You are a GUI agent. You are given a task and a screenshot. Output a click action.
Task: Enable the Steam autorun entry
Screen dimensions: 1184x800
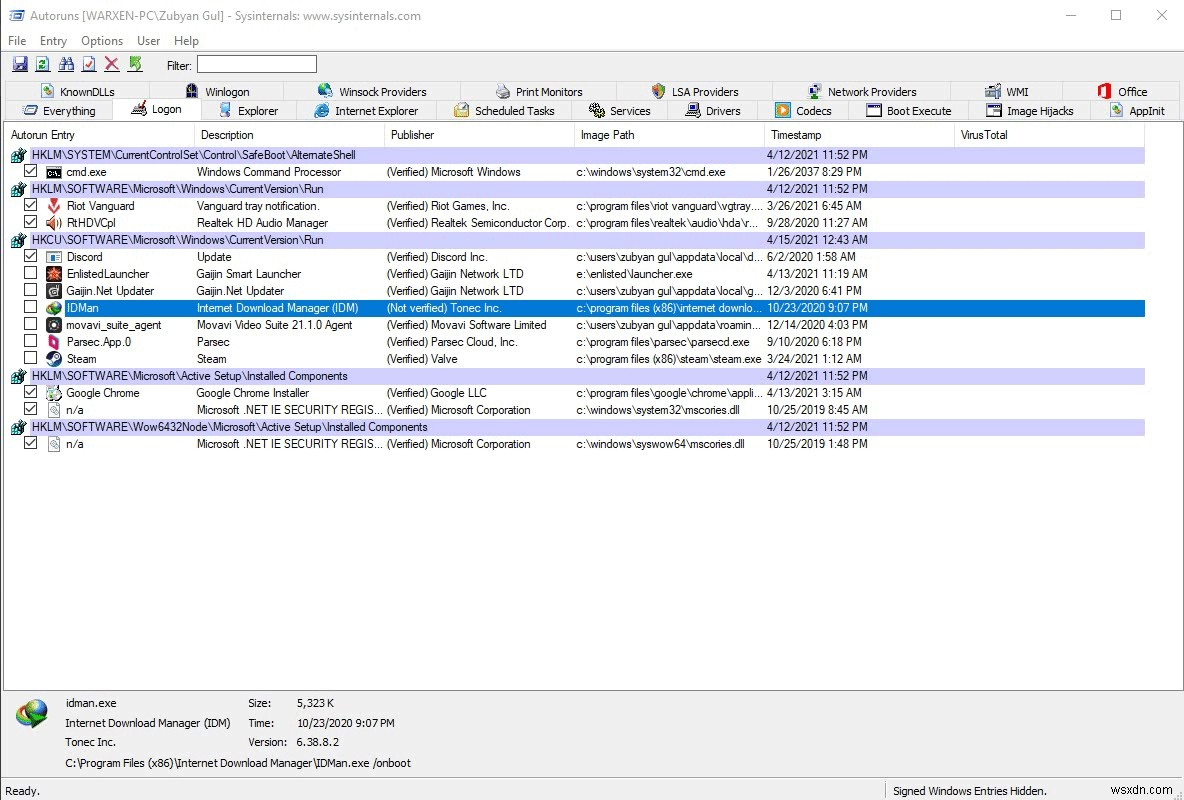31,358
